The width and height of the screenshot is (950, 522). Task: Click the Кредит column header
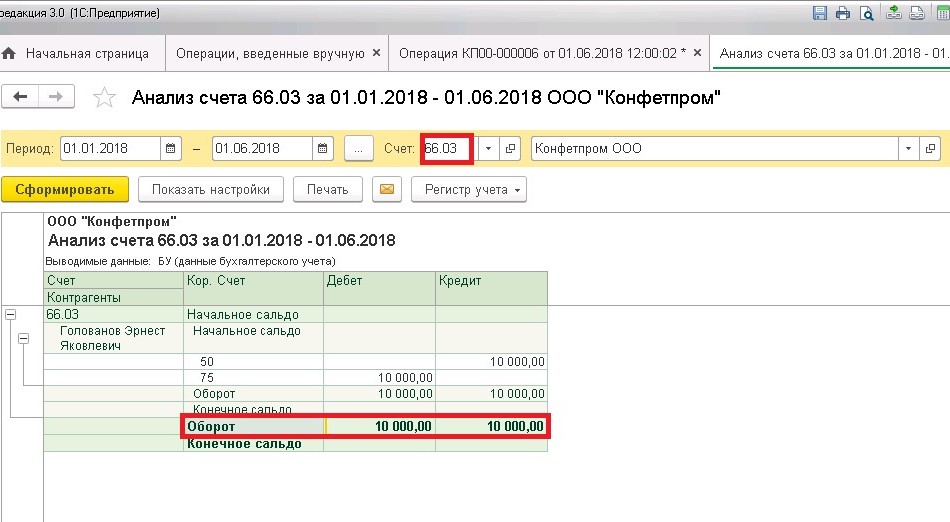(491, 289)
